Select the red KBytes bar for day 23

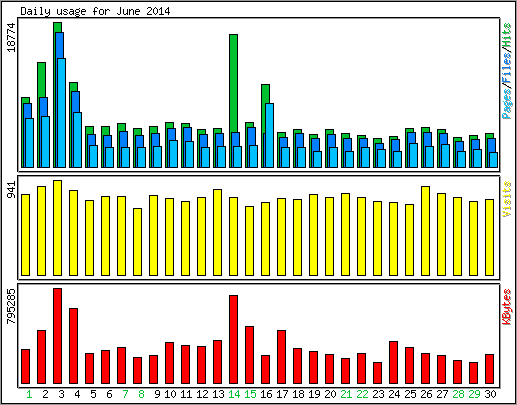[x=377, y=373]
